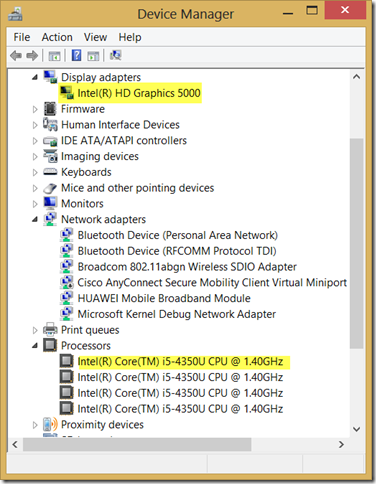Select HUAWEI Mobile Broadband Module
Viewport: 376px width, 484px height.
click(164, 298)
